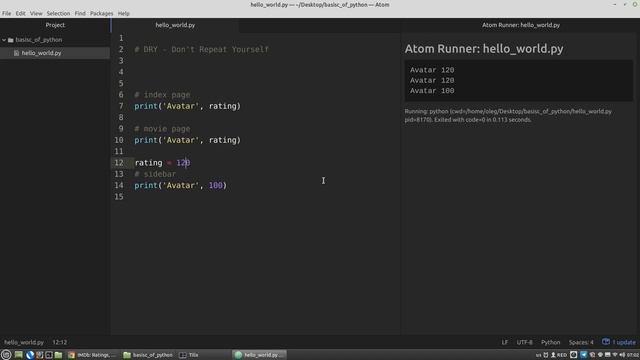The image size is (640, 360).
Task: Open the Selection menu
Action: (x=58, y=13)
